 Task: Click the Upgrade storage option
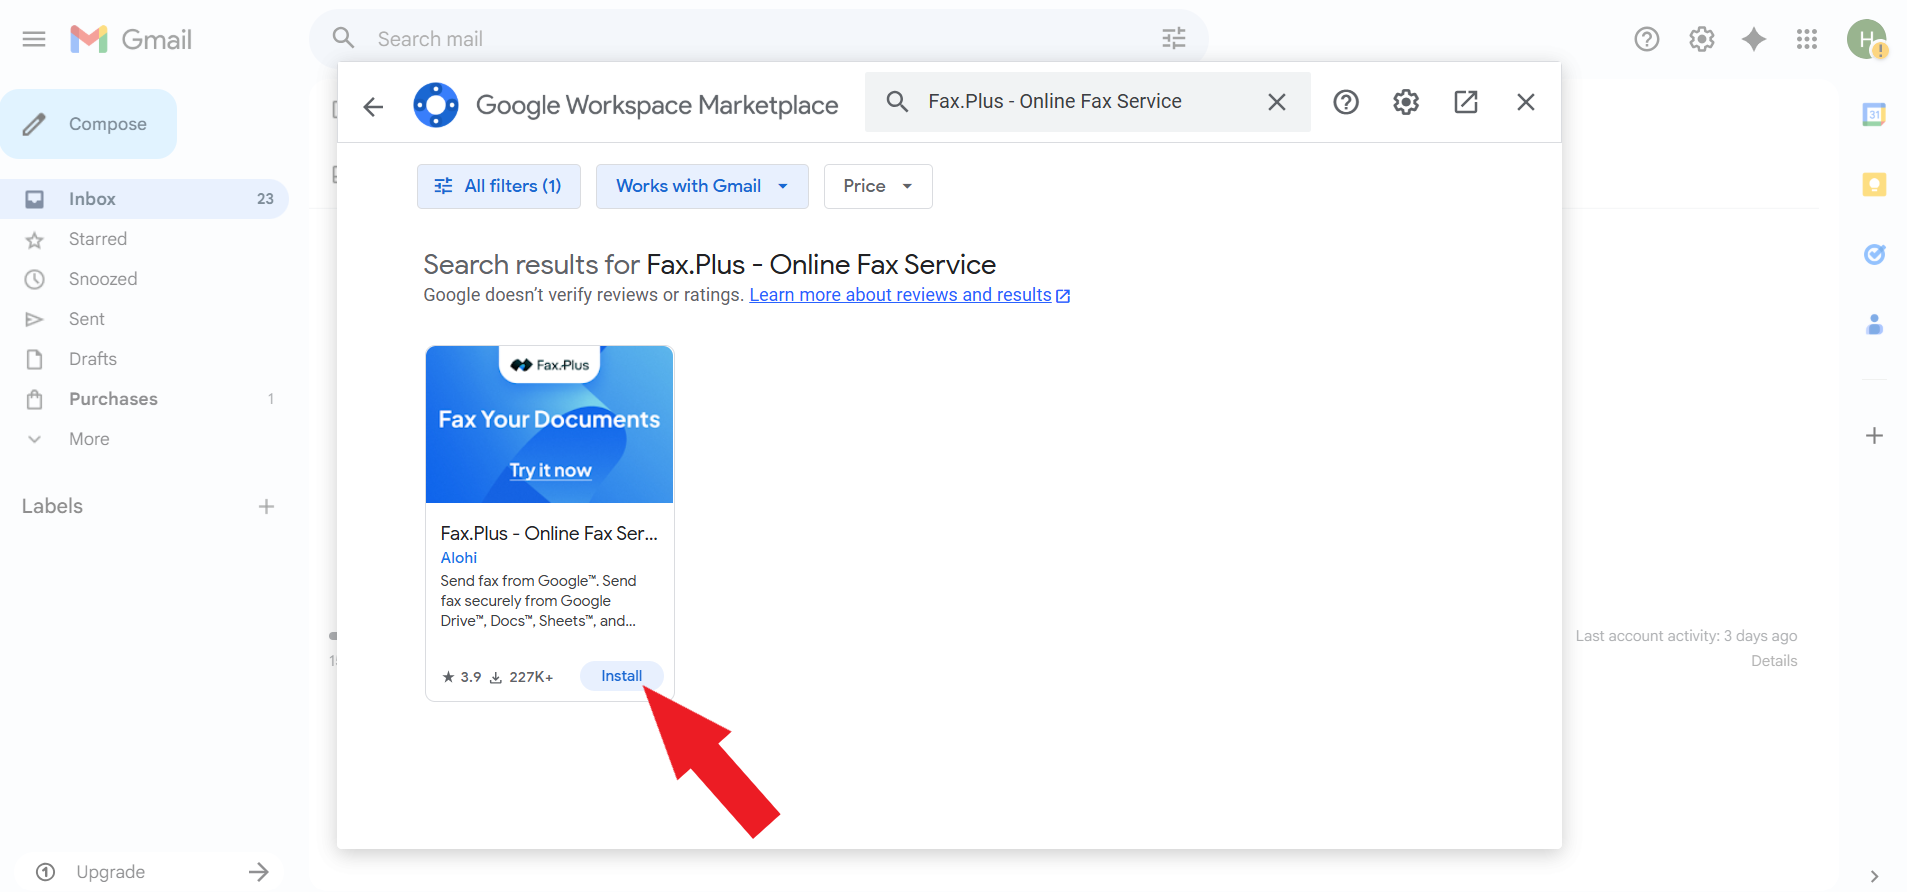150,872
